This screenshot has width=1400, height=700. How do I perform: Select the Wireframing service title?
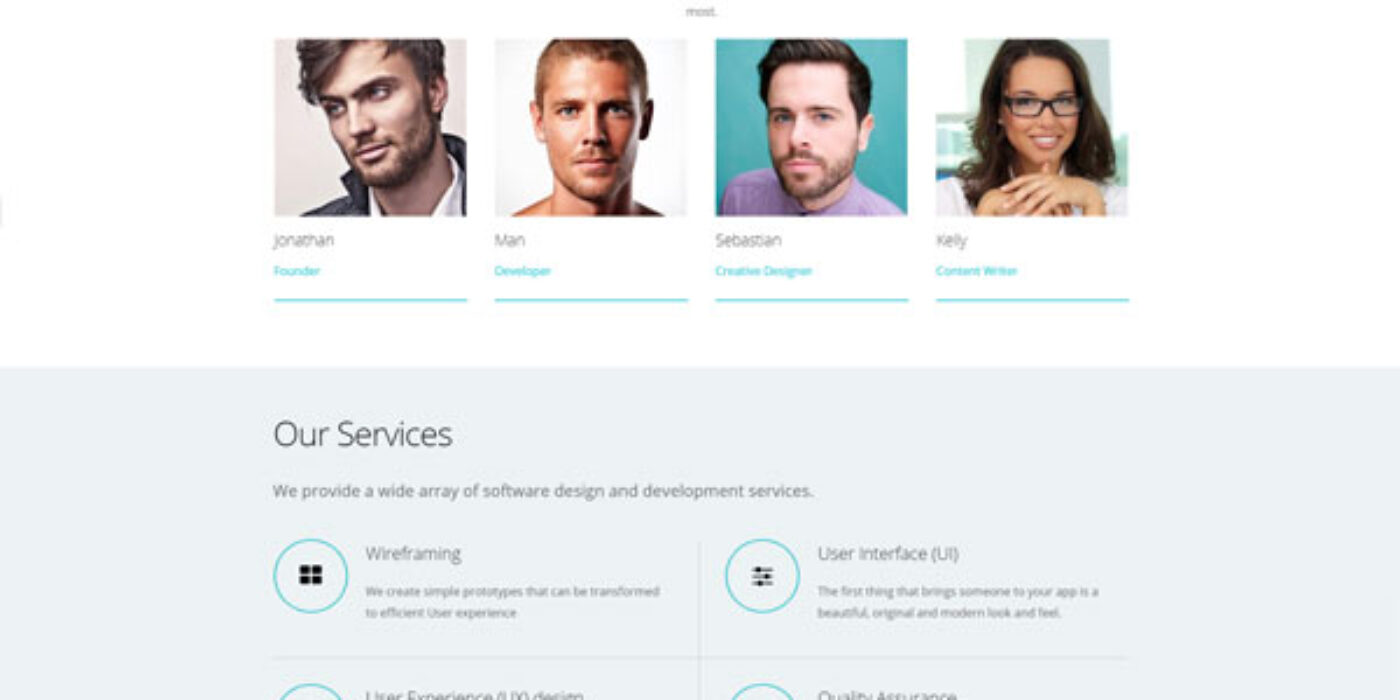413,553
